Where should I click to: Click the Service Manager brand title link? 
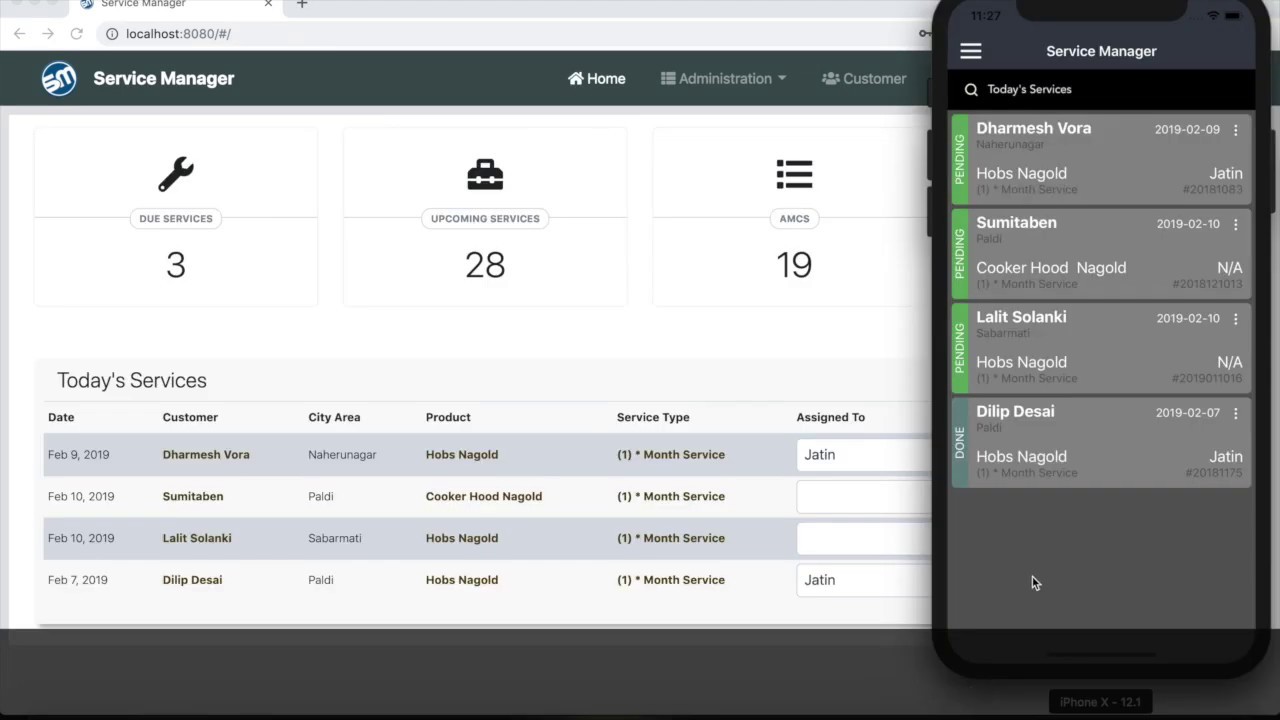coord(164,78)
